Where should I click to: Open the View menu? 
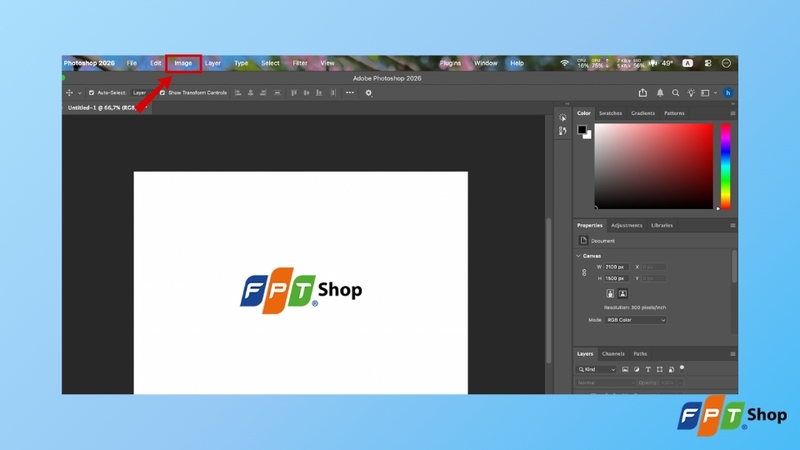coord(327,63)
